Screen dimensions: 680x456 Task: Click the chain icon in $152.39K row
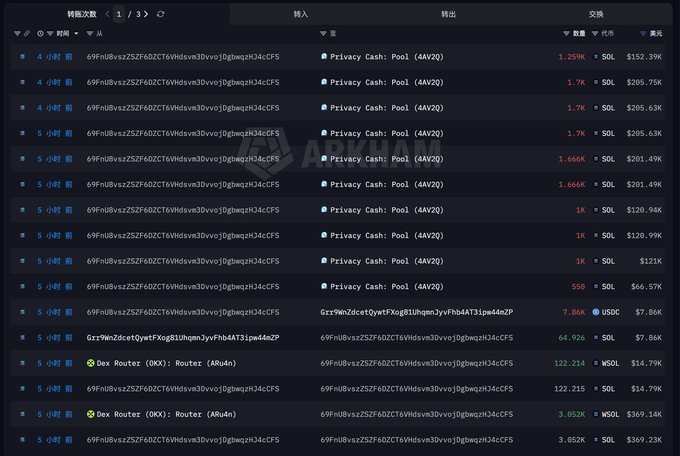click(x=22, y=56)
